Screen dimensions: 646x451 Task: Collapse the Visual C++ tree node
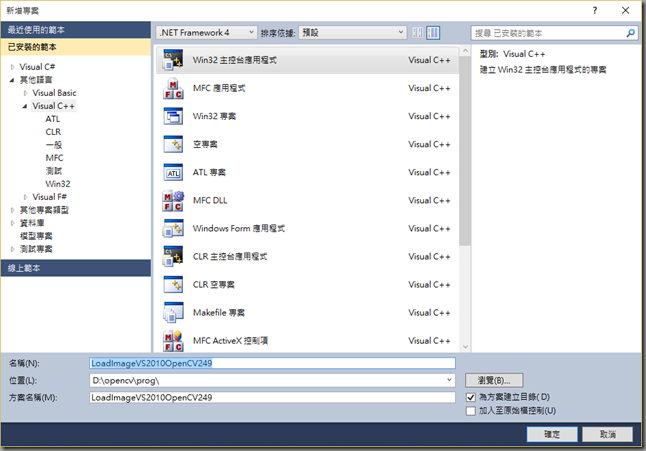point(25,106)
